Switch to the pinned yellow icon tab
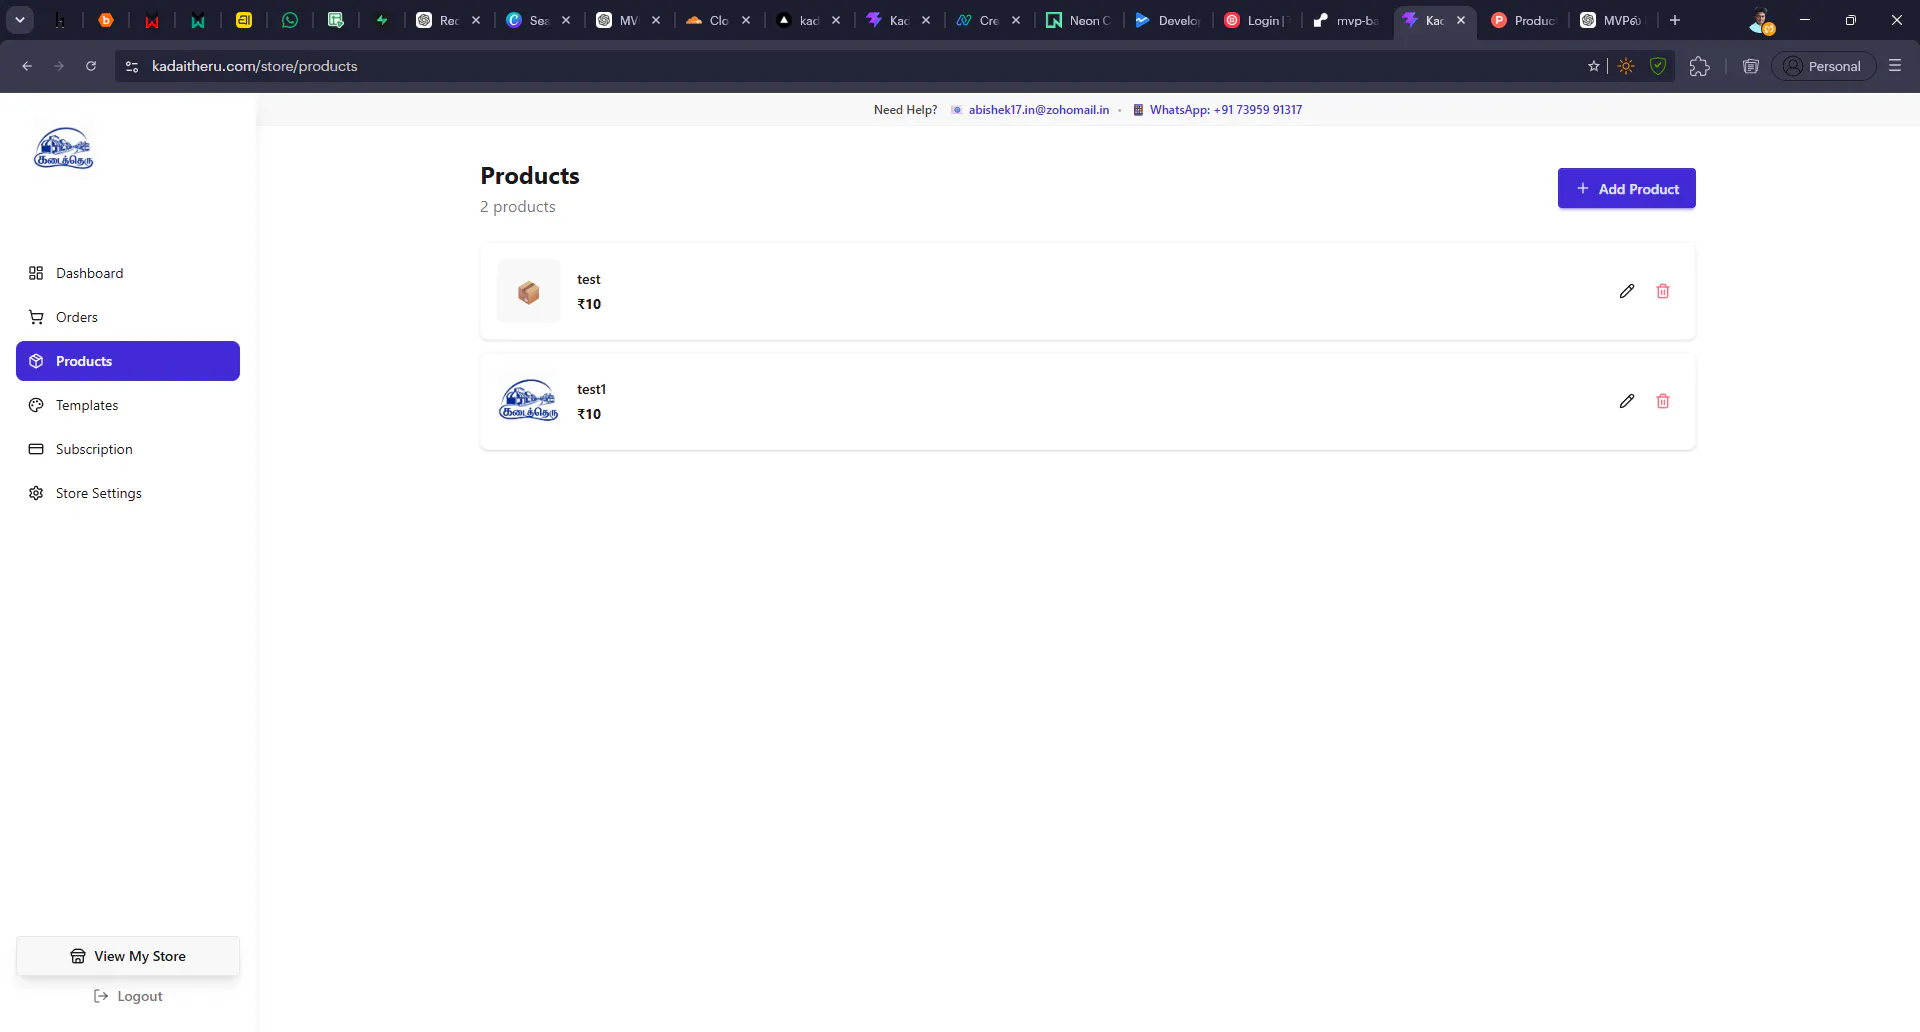This screenshot has width=1920, height=1032. coord(244,20)
